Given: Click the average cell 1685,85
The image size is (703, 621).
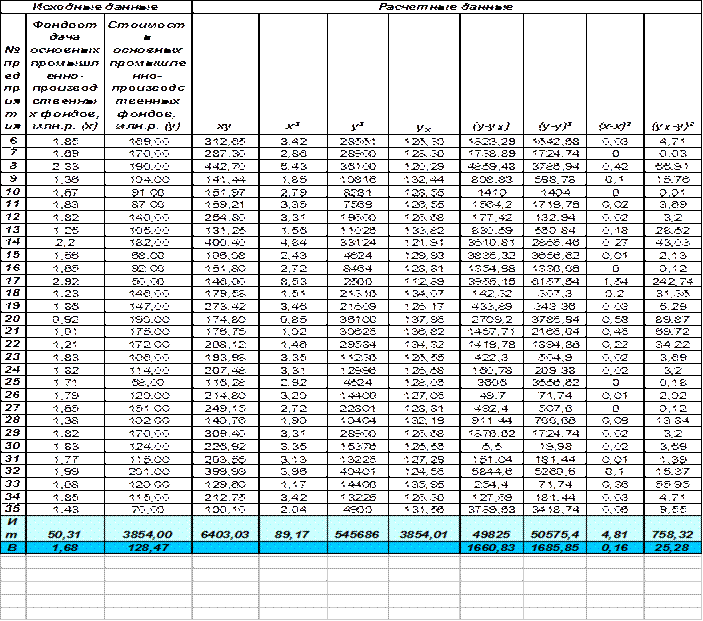Looking at the screenshot, I should pos(555,547).
